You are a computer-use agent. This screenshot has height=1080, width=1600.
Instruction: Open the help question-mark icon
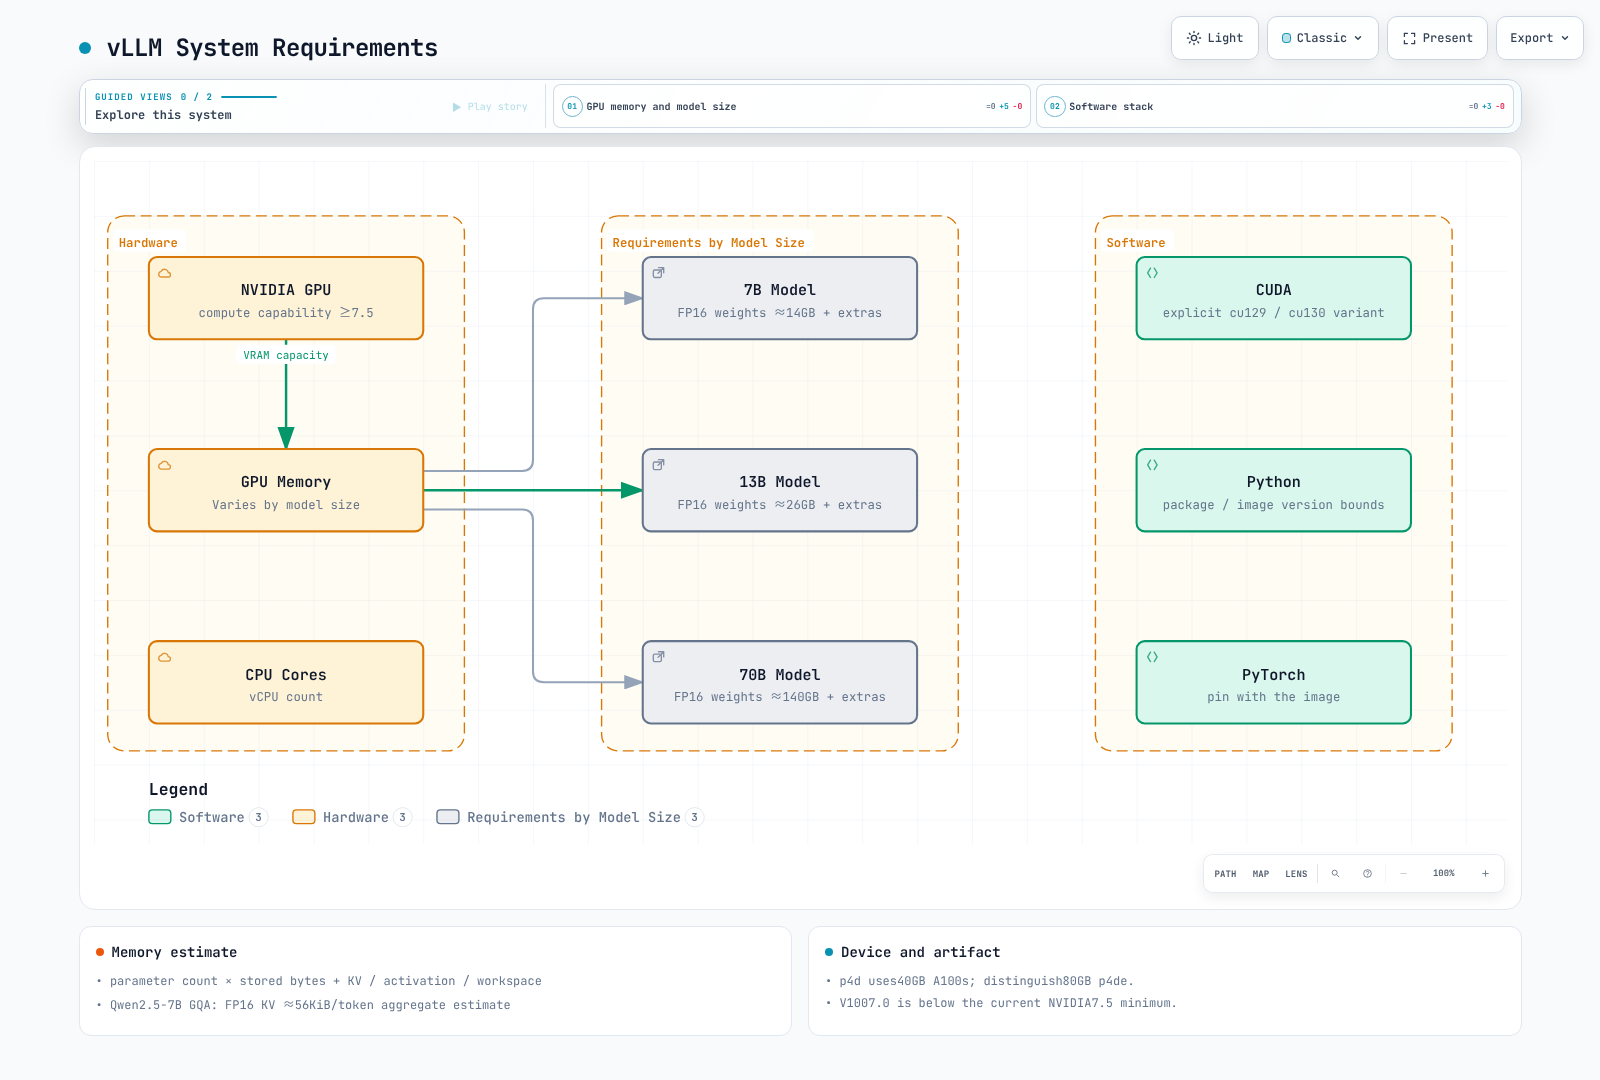click(1367, 873)
